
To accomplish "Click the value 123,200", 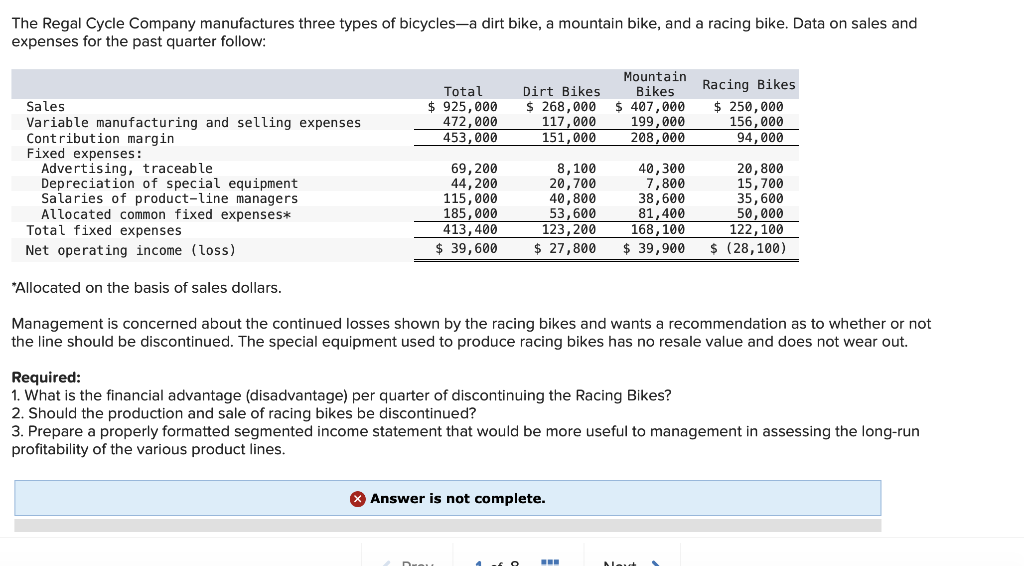I will point(569,230).
